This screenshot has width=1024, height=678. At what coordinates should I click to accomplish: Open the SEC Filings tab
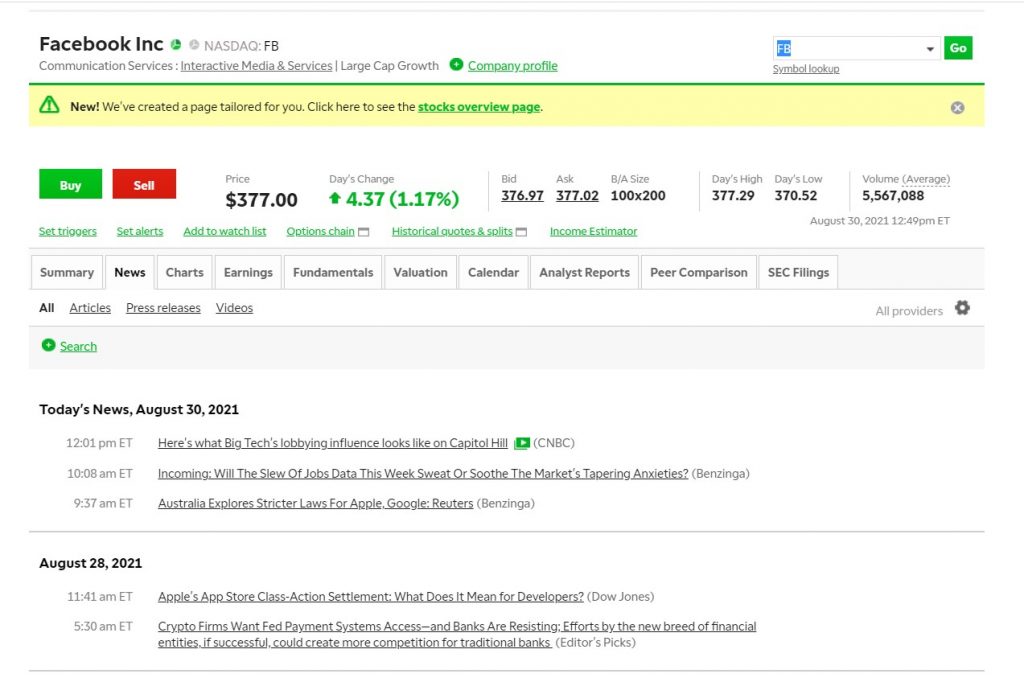click(798, 272)
